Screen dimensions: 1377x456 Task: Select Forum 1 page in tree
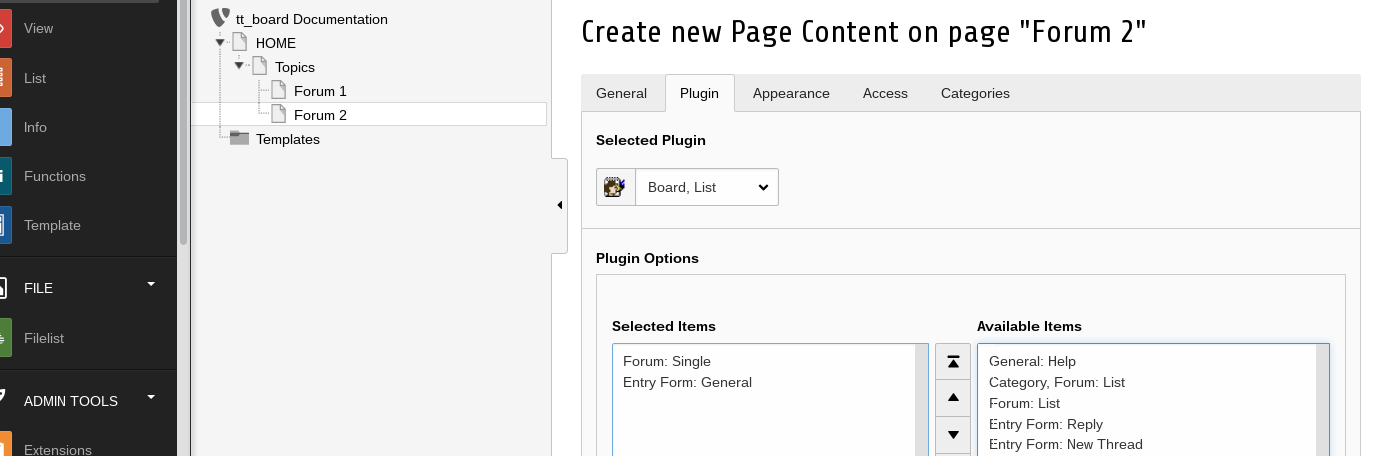(320, 91)
